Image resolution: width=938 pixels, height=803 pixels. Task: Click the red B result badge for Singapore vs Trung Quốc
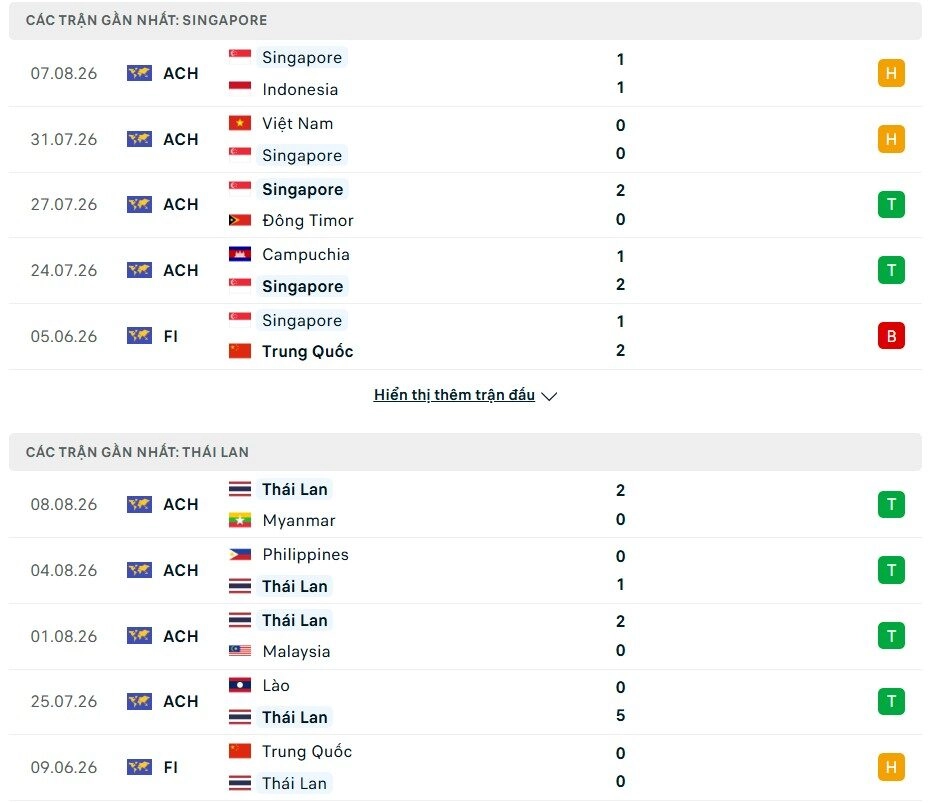891,336
